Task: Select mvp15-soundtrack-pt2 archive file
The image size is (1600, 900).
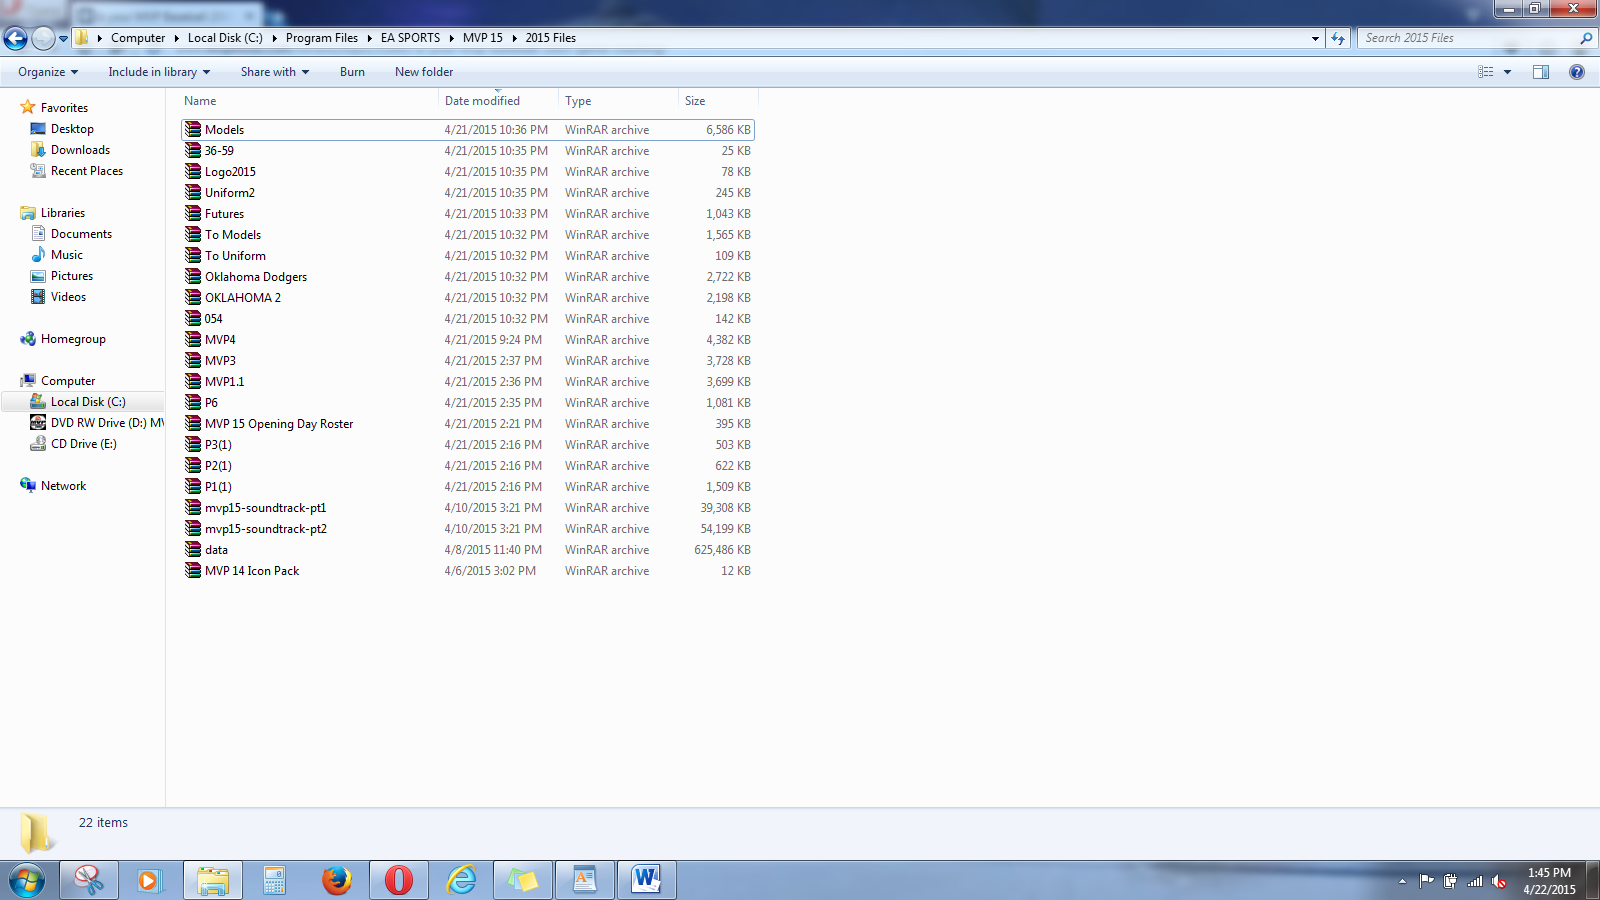Action: coord(467,529)
